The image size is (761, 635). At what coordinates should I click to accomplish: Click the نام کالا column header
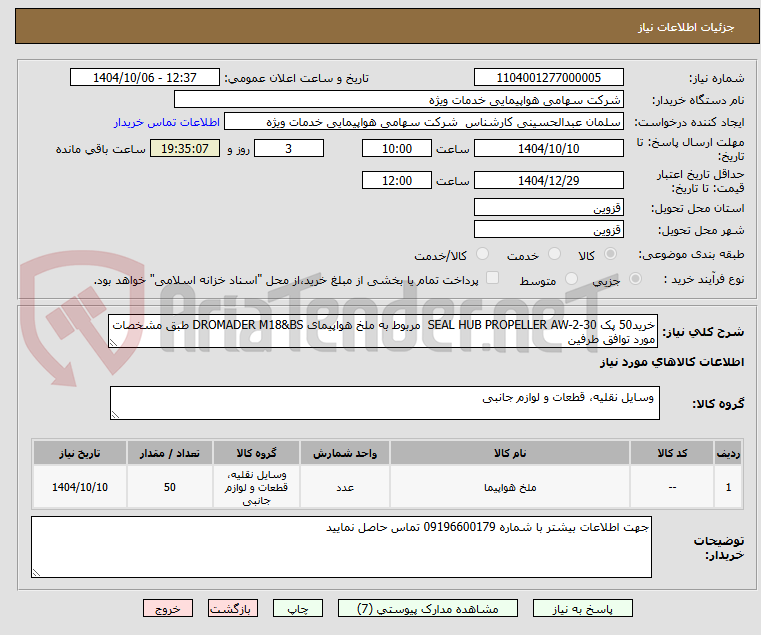click(x=510, y=453)
